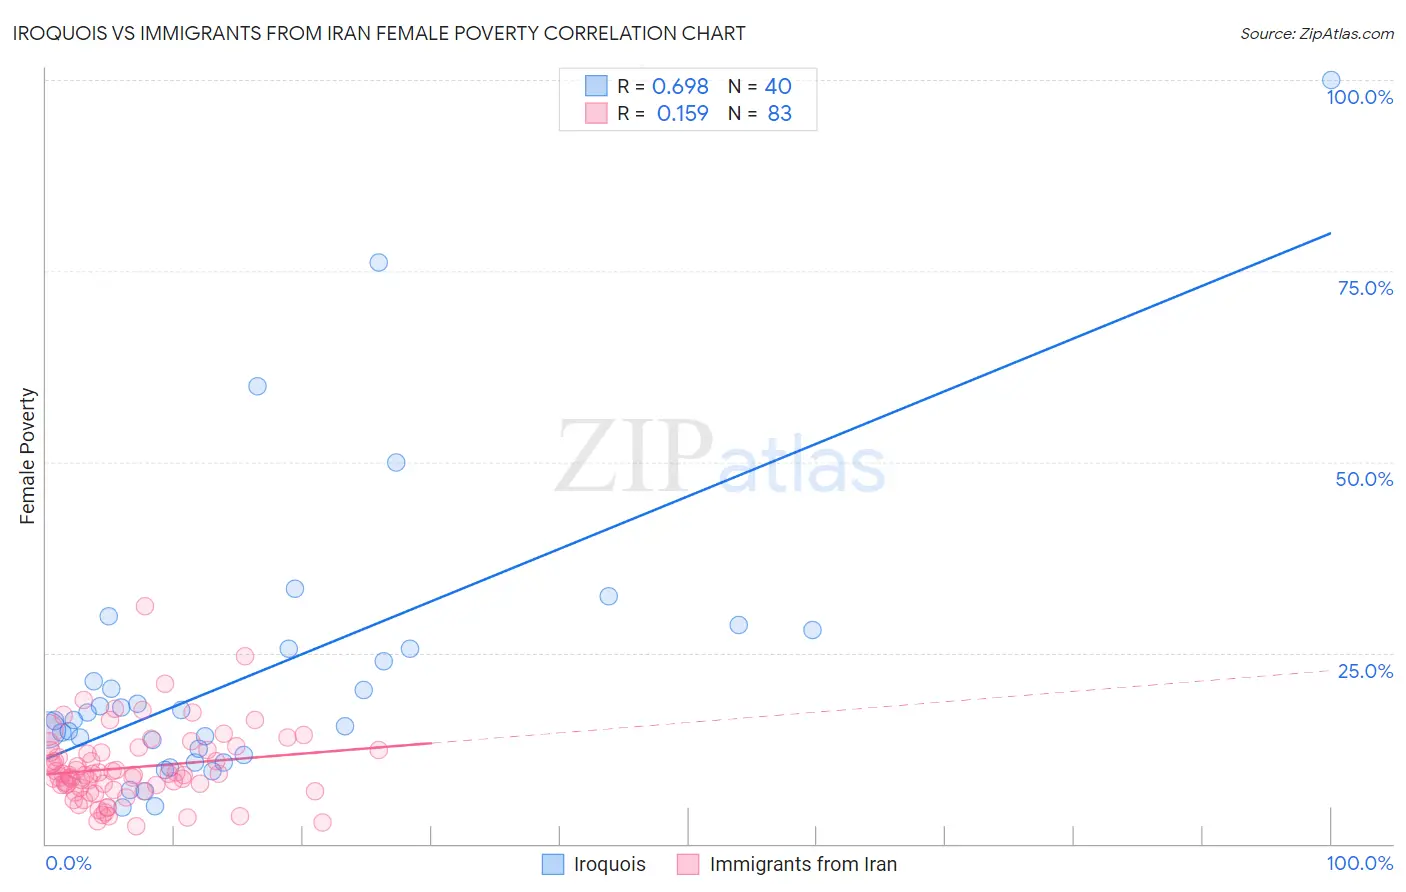Open the Source: ZipAtlas.com link

click(x=1317, y=33)
